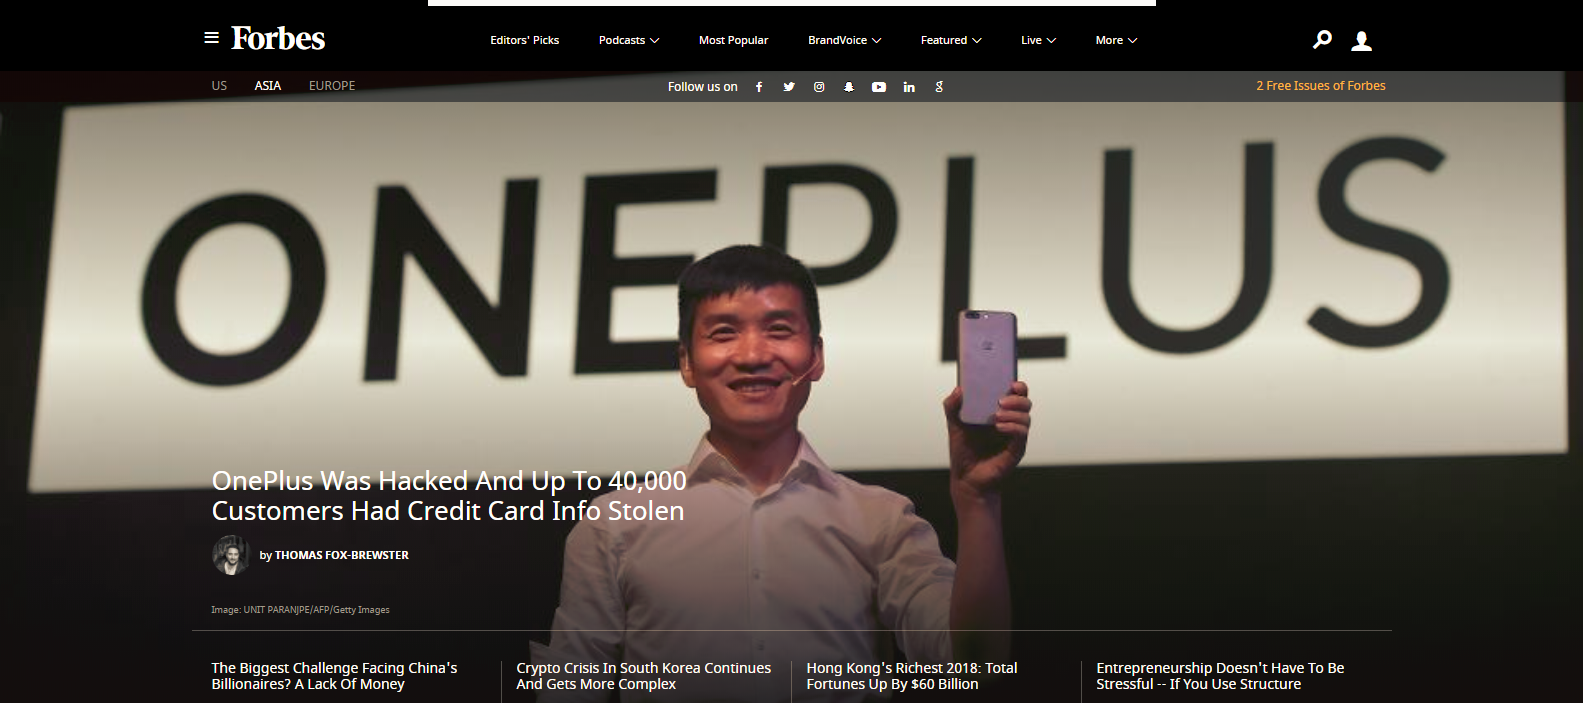Screen dimensions: 1583x703
Task: Click Thomas Fox-Brewster's avatar photo
Action: pos(231,555)
